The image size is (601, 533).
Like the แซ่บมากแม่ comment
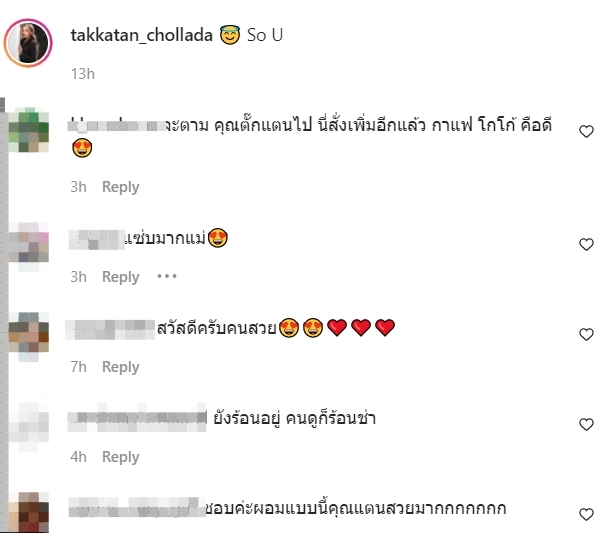pyautogui.click(x=586, y=244)
